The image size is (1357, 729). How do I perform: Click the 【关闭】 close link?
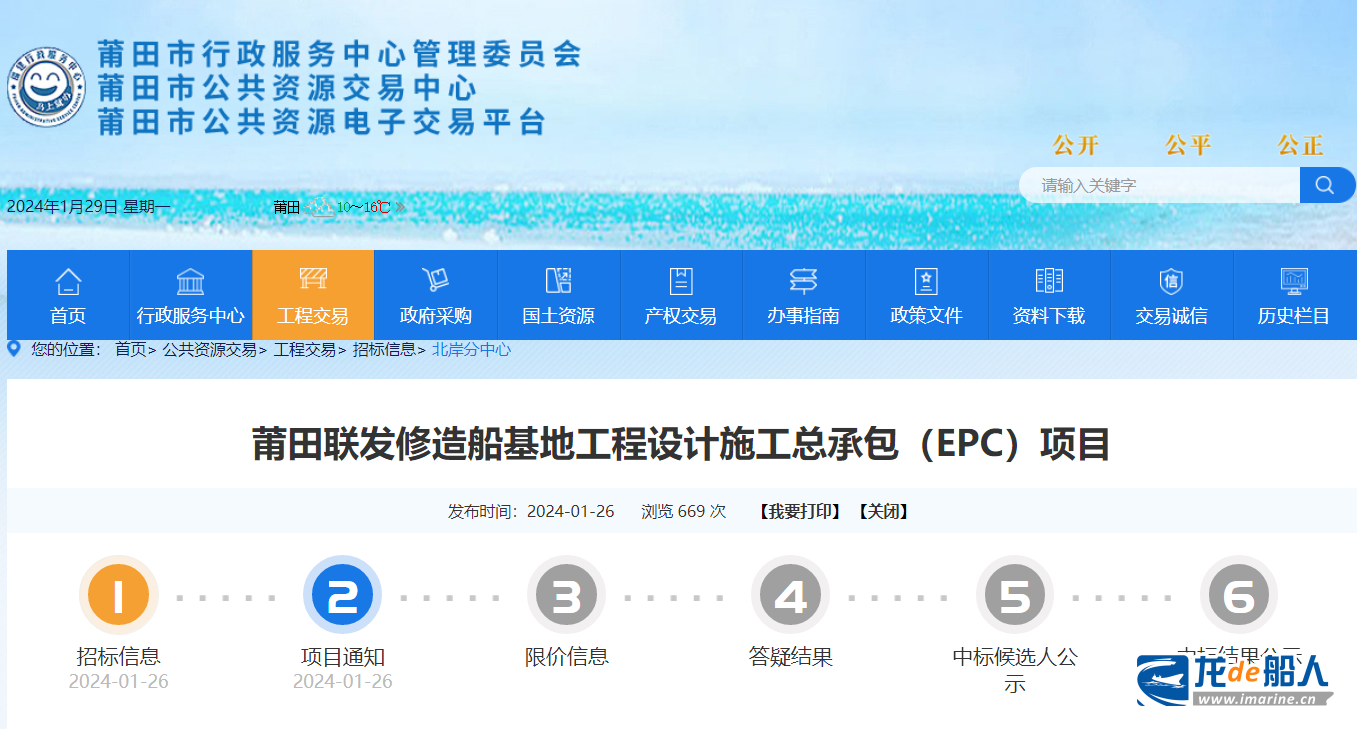pyautogui.click(x=883, y=511)
